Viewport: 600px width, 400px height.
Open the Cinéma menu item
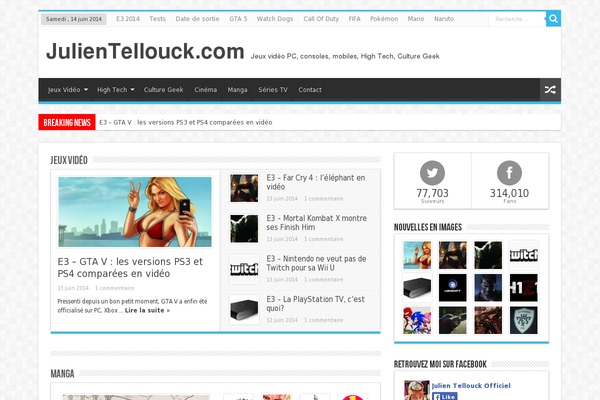[205, 90]
